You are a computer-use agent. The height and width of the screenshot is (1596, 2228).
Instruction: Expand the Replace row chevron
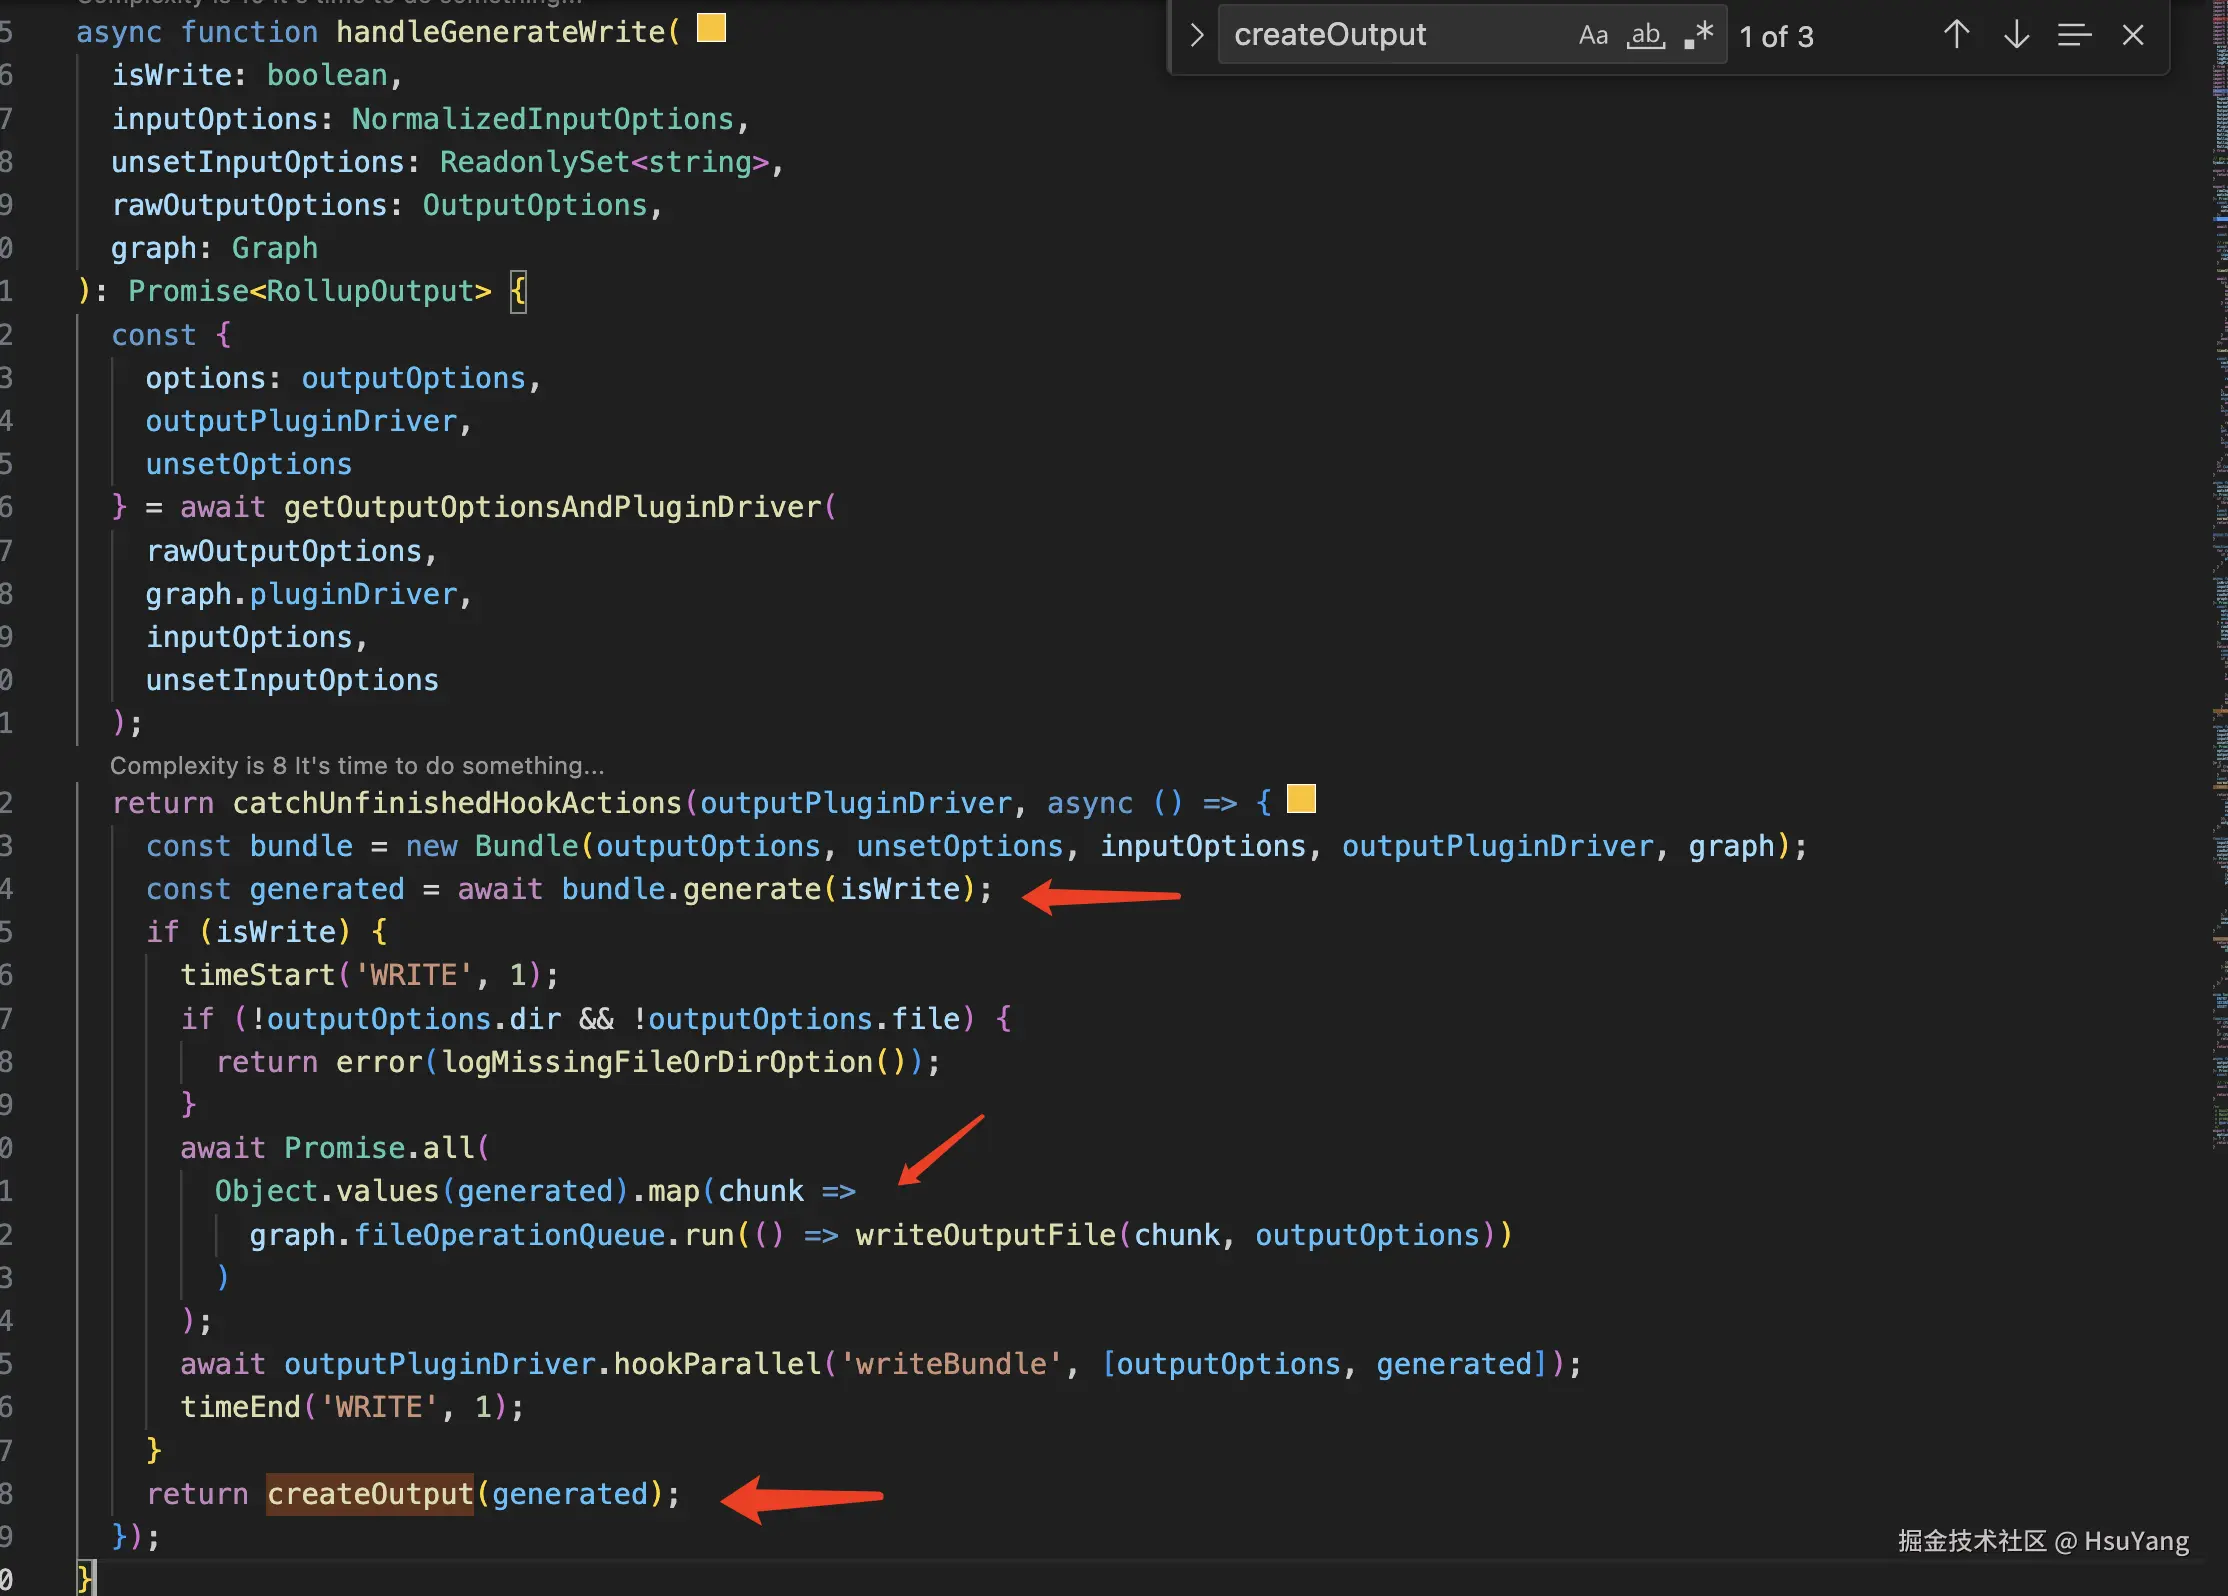click(1196, 36)
